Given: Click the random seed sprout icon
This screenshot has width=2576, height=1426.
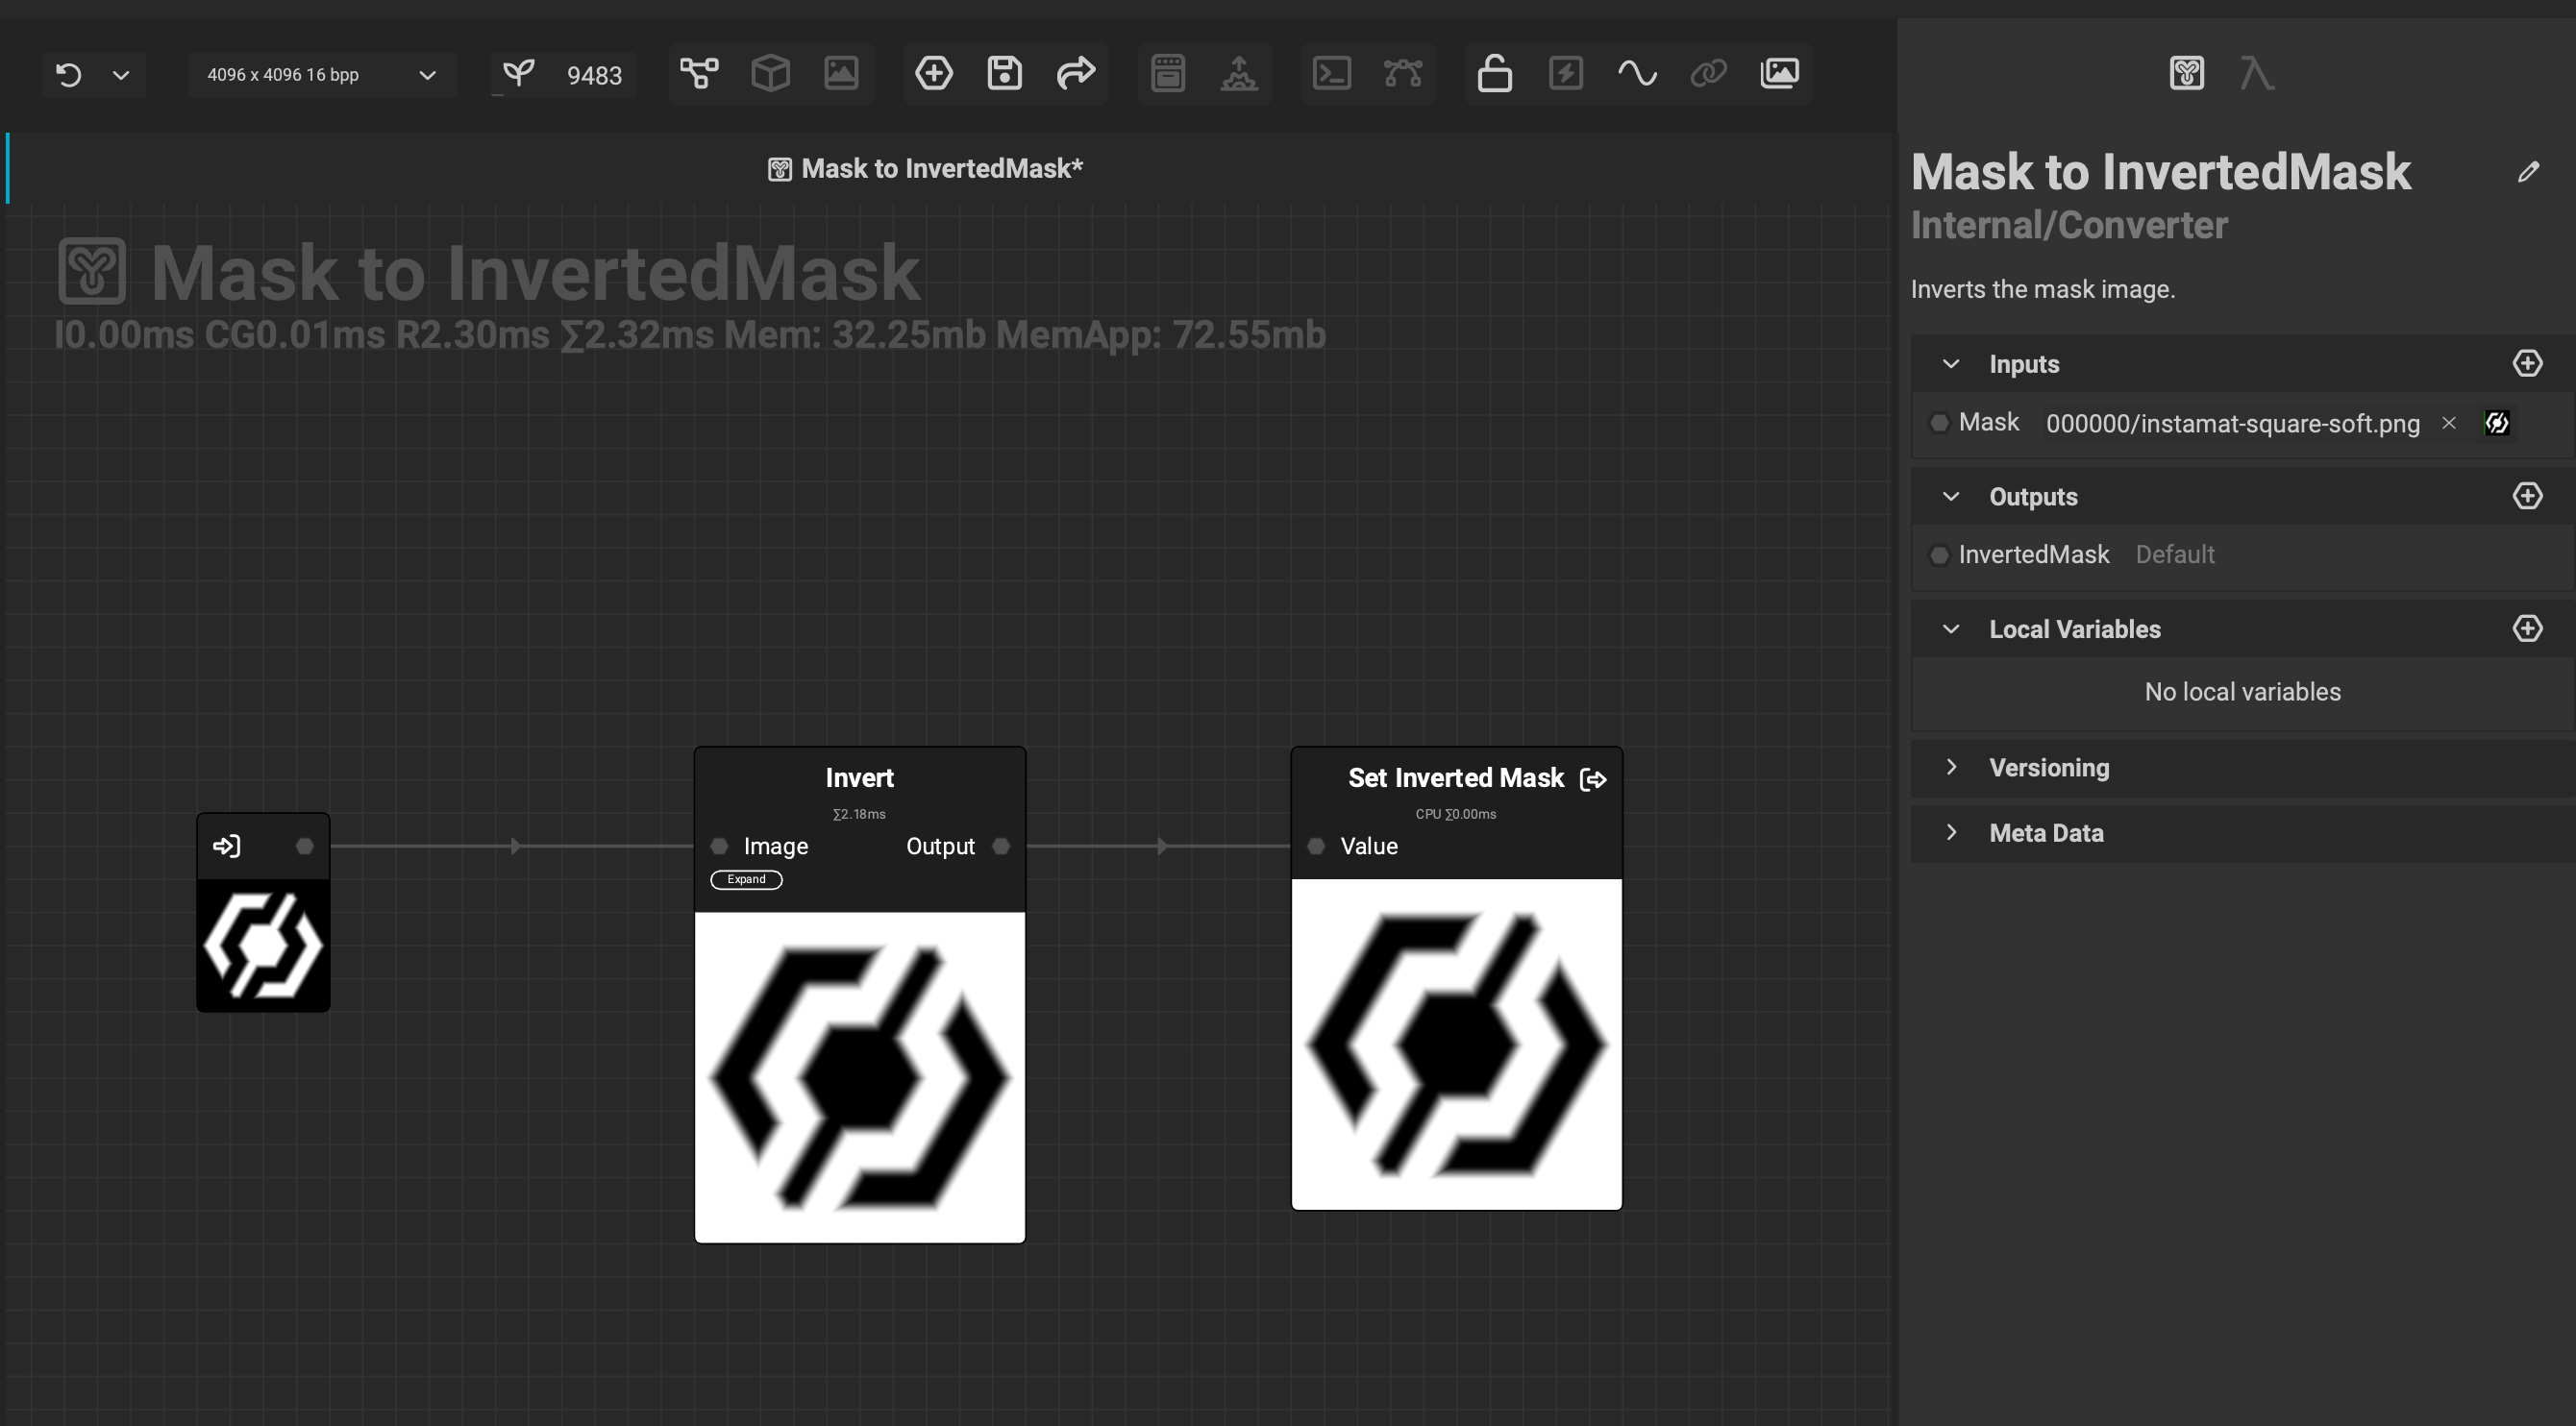Looking at the screenshot, I should coord(518,73).
